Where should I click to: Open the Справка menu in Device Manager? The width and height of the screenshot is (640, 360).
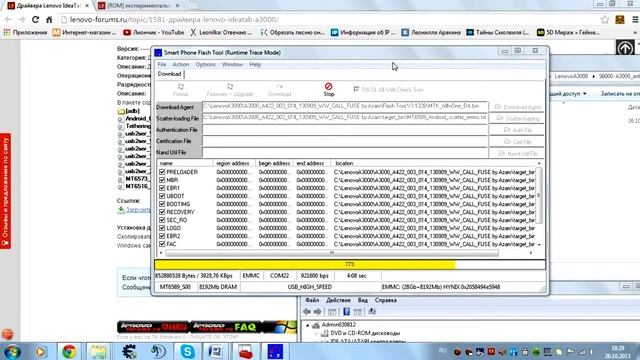click(386, 300)
